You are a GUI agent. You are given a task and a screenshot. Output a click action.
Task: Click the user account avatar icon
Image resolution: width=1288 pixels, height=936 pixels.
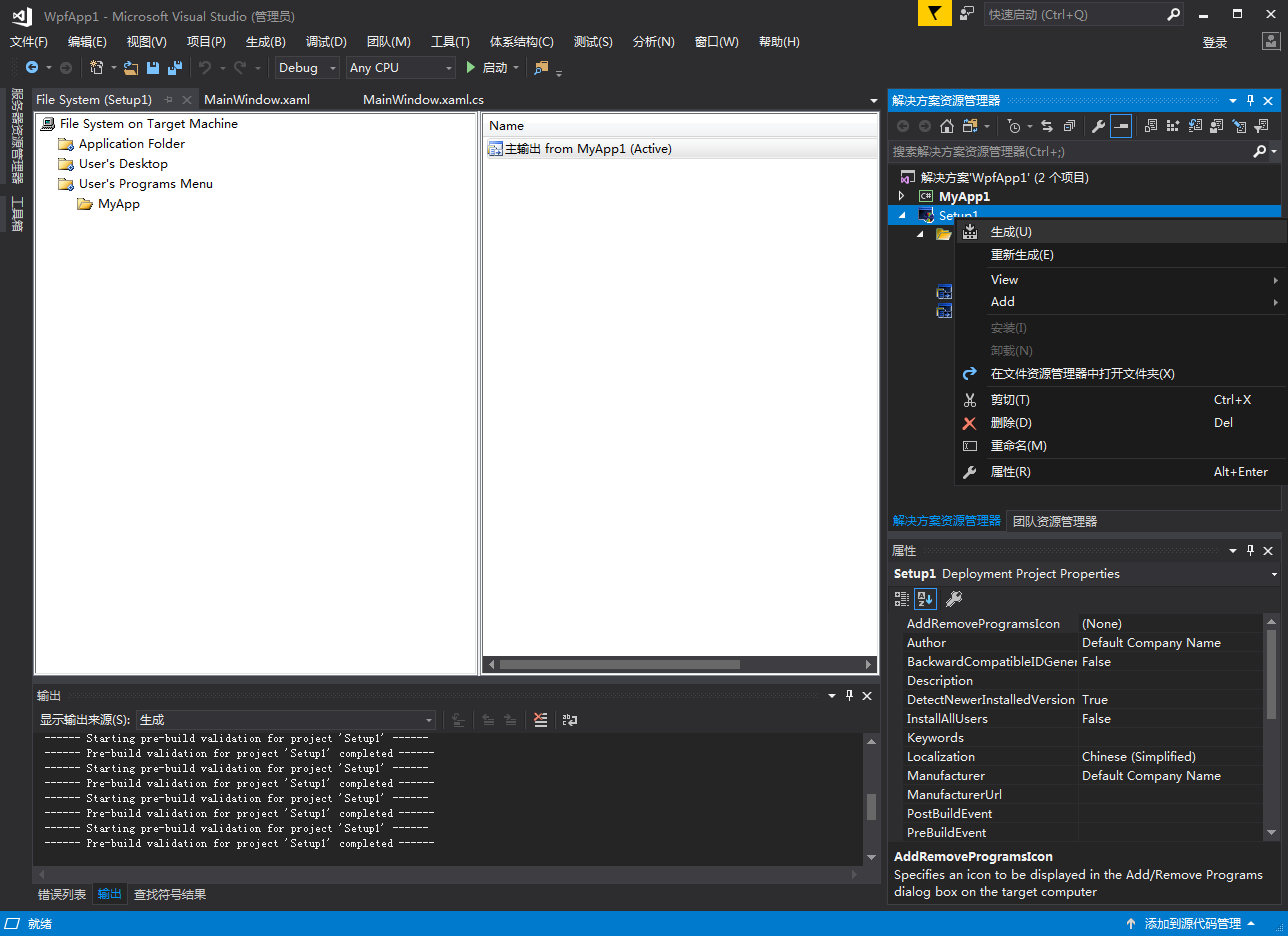[1269, 42]
